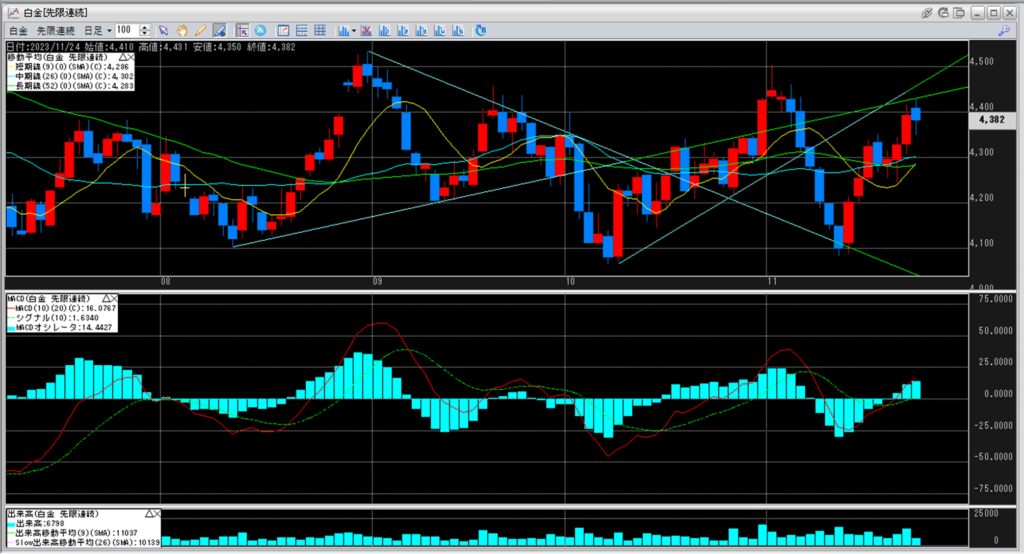Click the 09 month marker on time axis
This screenshot has height=554, width=1024.
click(377, 282)
